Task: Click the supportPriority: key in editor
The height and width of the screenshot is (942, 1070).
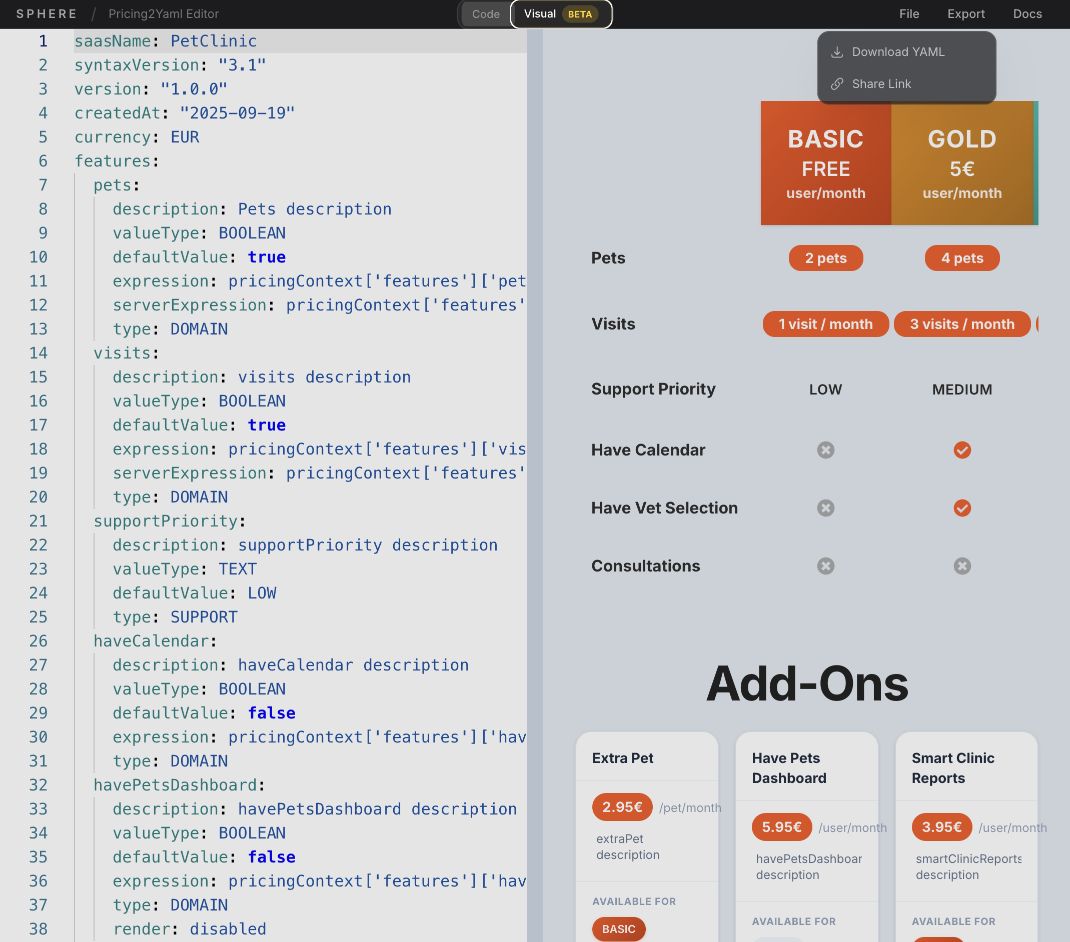Action: click(169, 521)
